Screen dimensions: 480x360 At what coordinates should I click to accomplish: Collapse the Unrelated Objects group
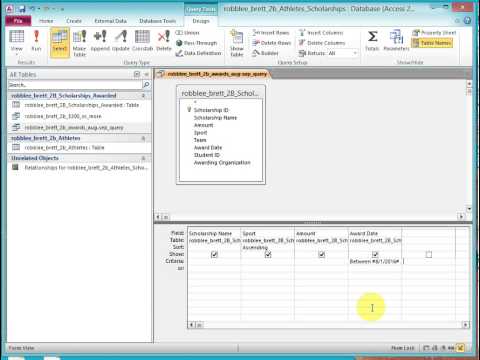pyautogui.click(x=144, y=158)
